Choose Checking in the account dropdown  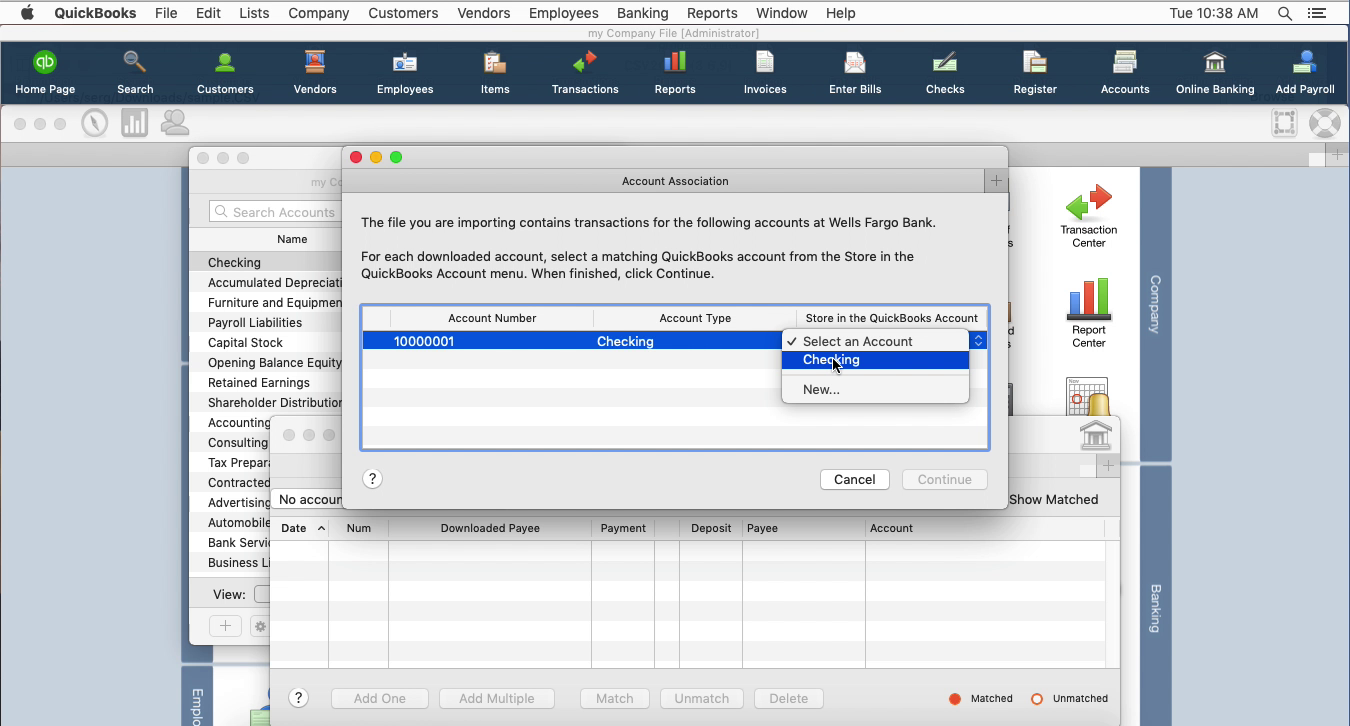[875, 360]
